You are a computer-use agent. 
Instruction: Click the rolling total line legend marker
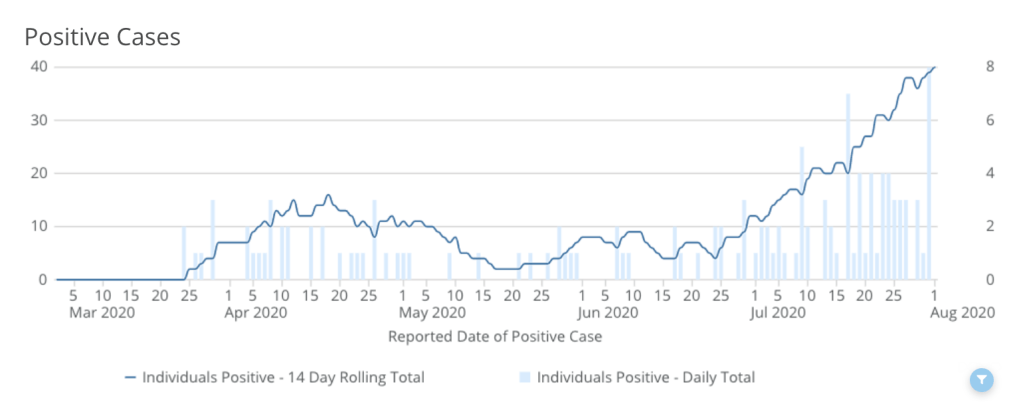(x=130, y=378)
